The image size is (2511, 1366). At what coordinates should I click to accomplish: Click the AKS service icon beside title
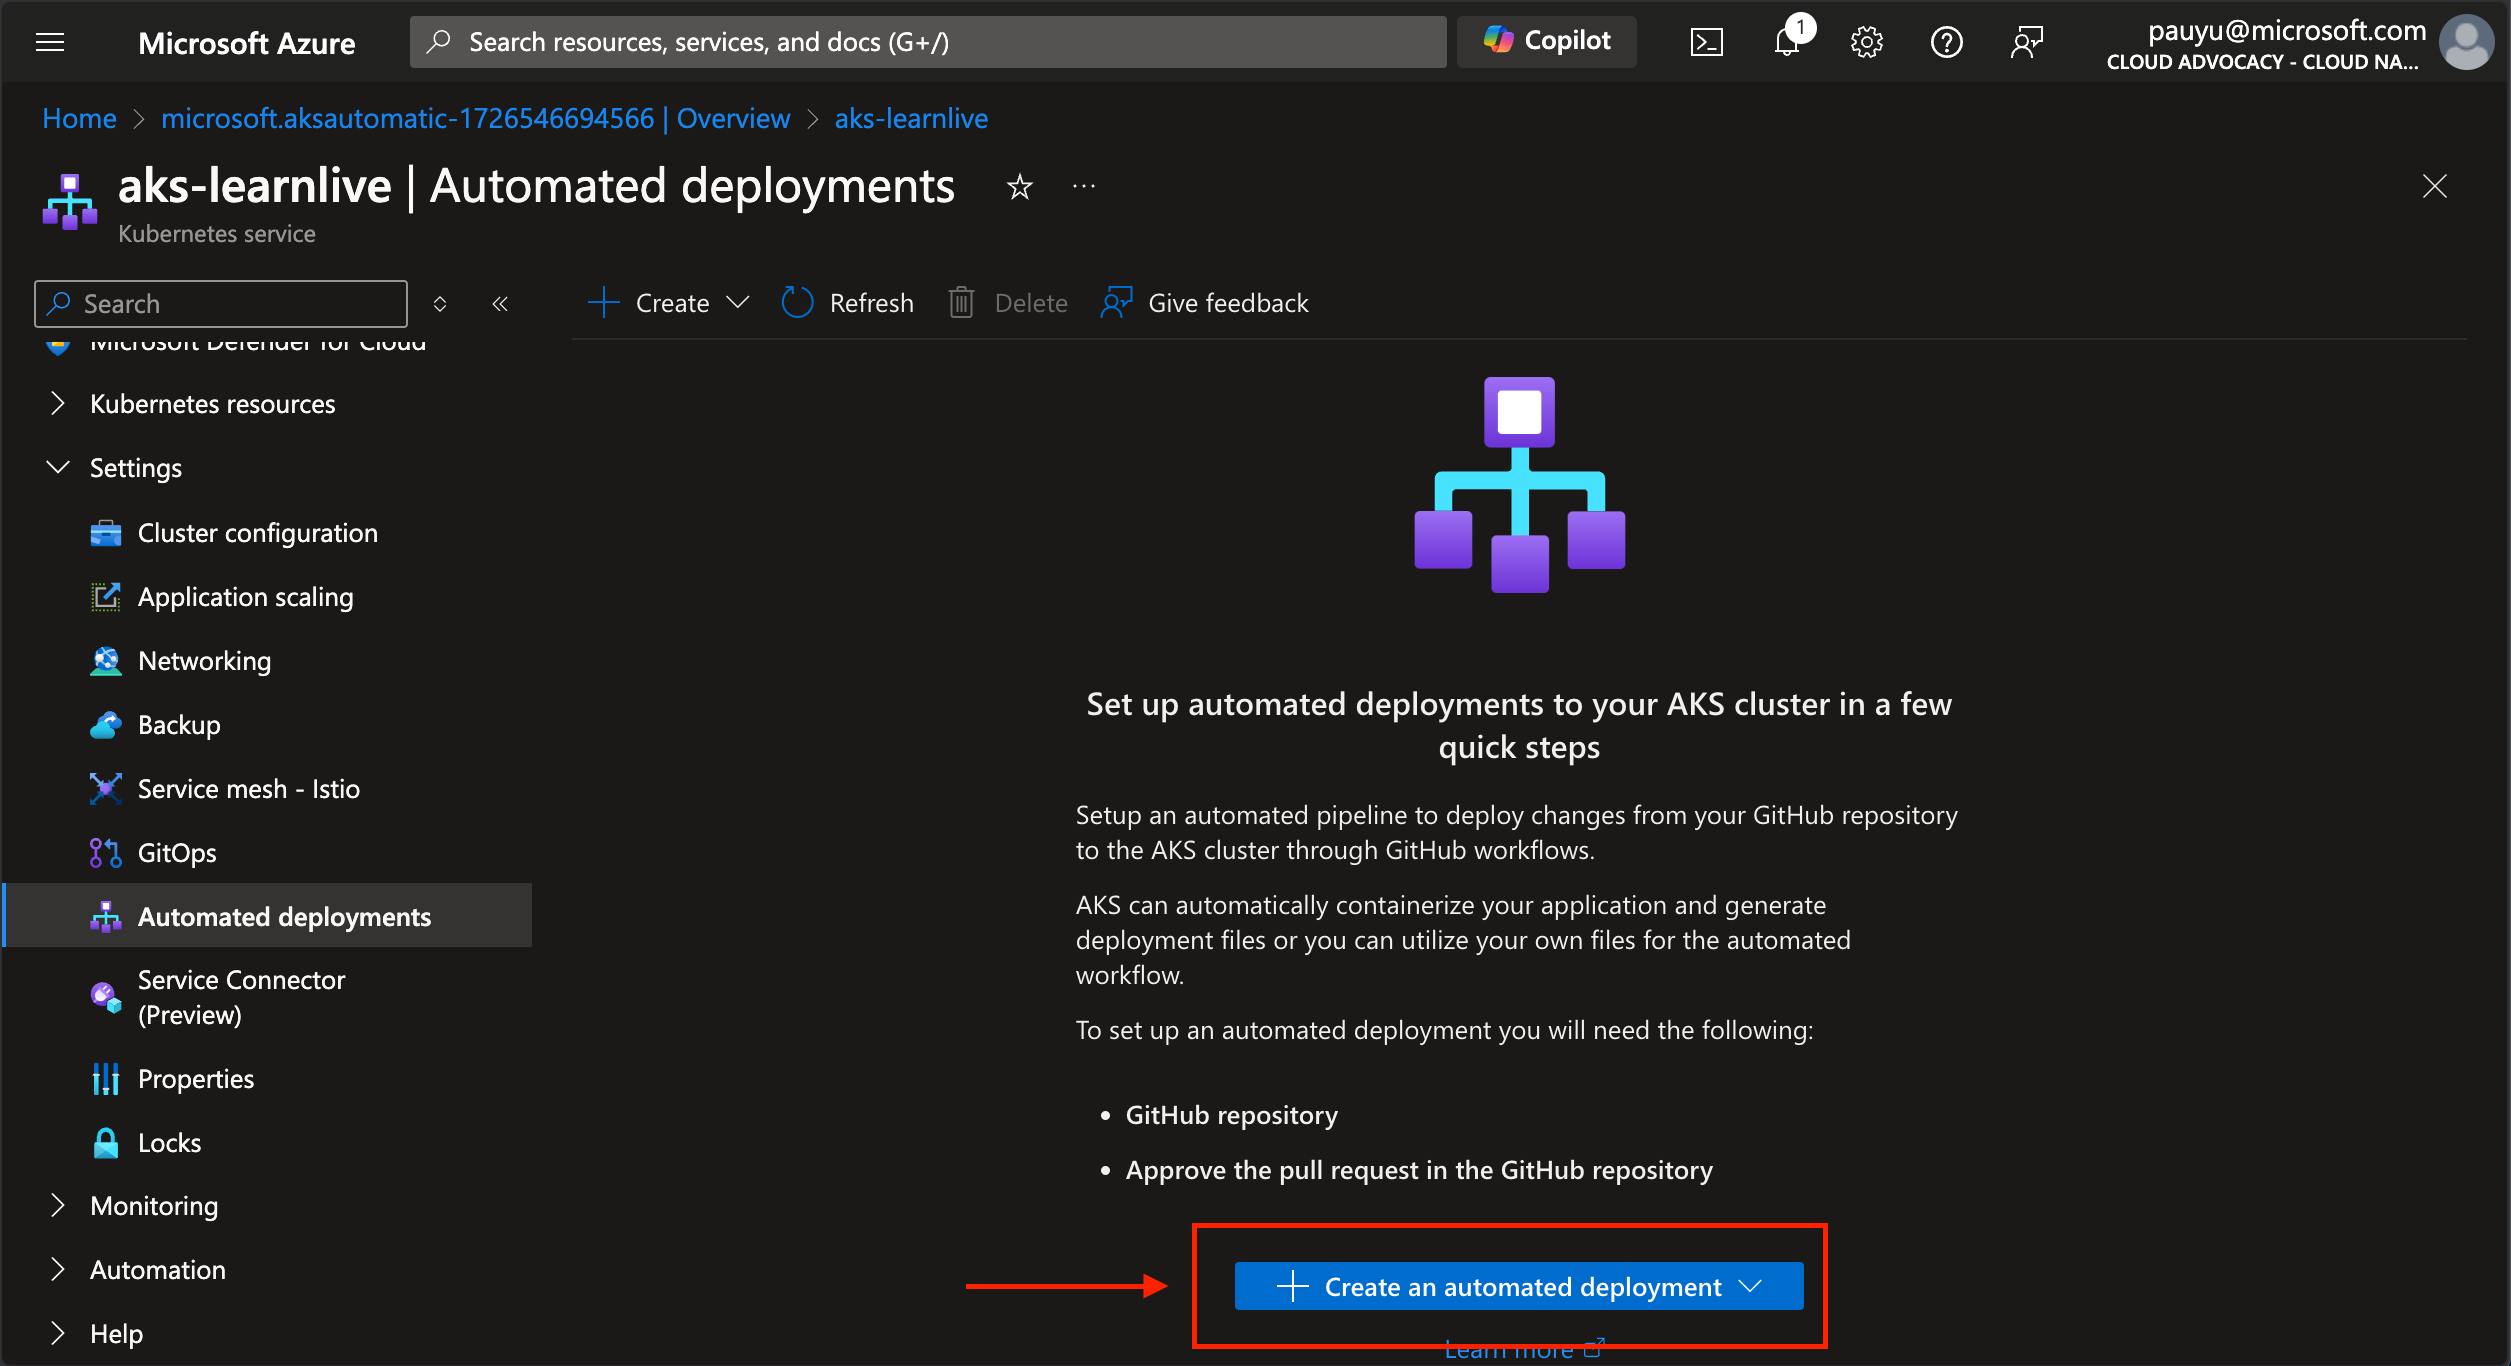(69, 201)
